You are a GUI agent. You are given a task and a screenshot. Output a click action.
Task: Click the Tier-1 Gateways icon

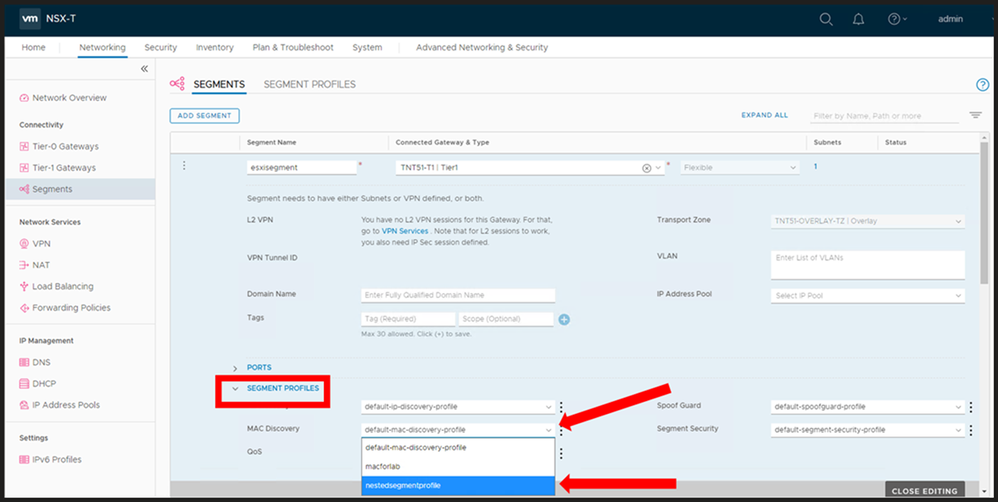tap(24, 168)
